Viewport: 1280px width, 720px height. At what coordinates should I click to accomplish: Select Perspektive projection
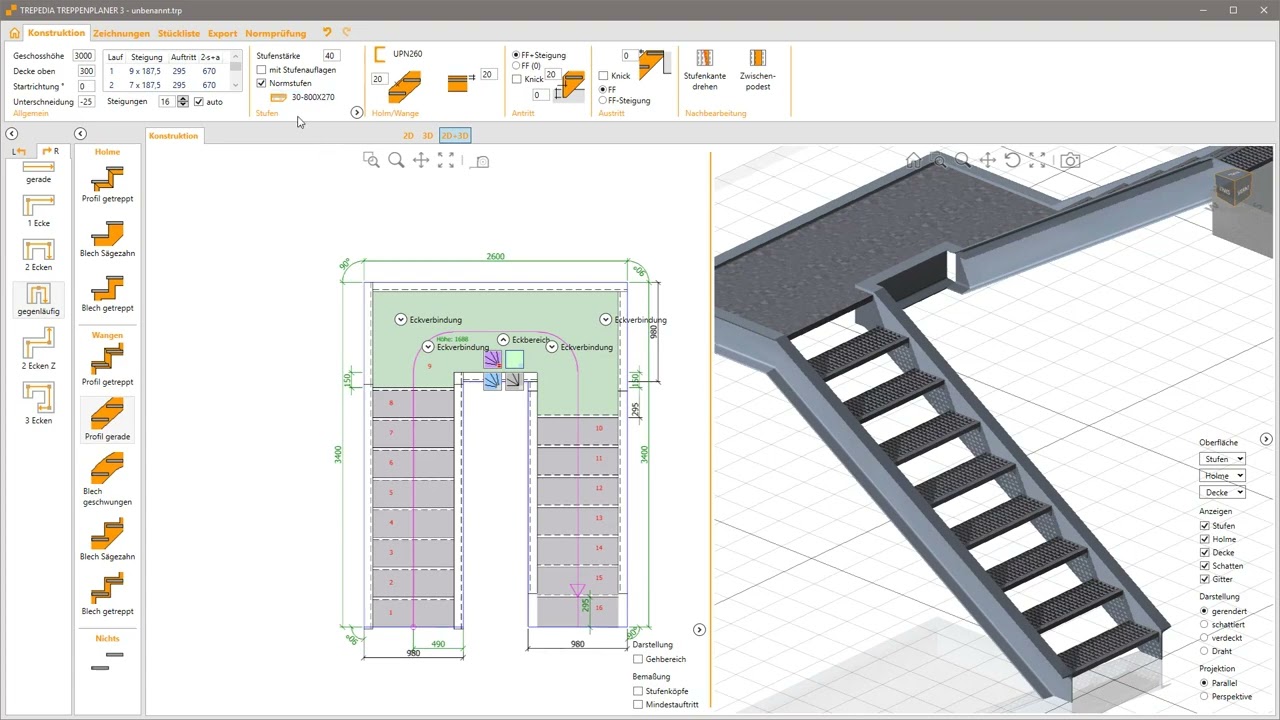pos(1204,696)
